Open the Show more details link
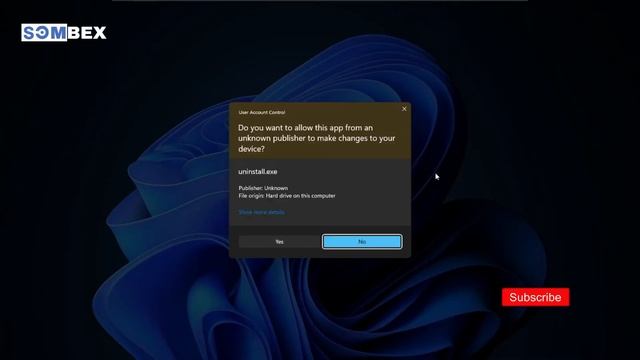This screenshot has height=360, width=640. click(x=262, y=212)
